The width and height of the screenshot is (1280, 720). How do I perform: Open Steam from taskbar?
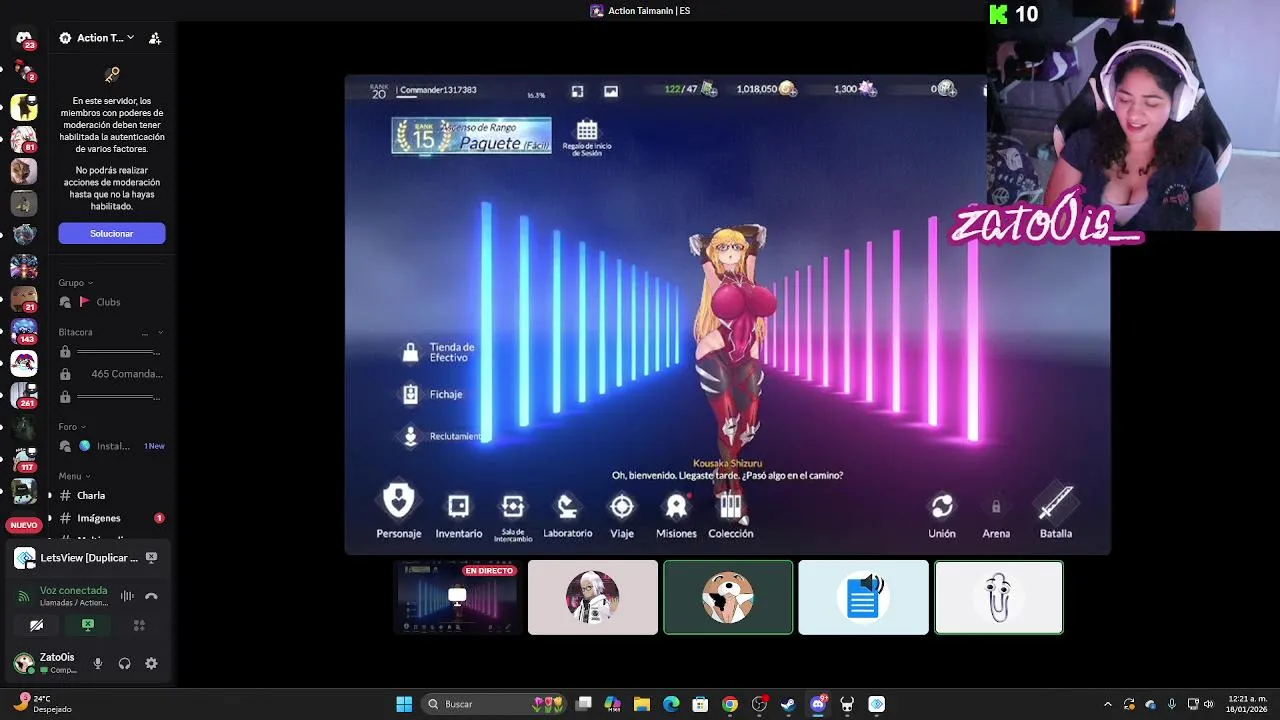[x=788, y=704]
